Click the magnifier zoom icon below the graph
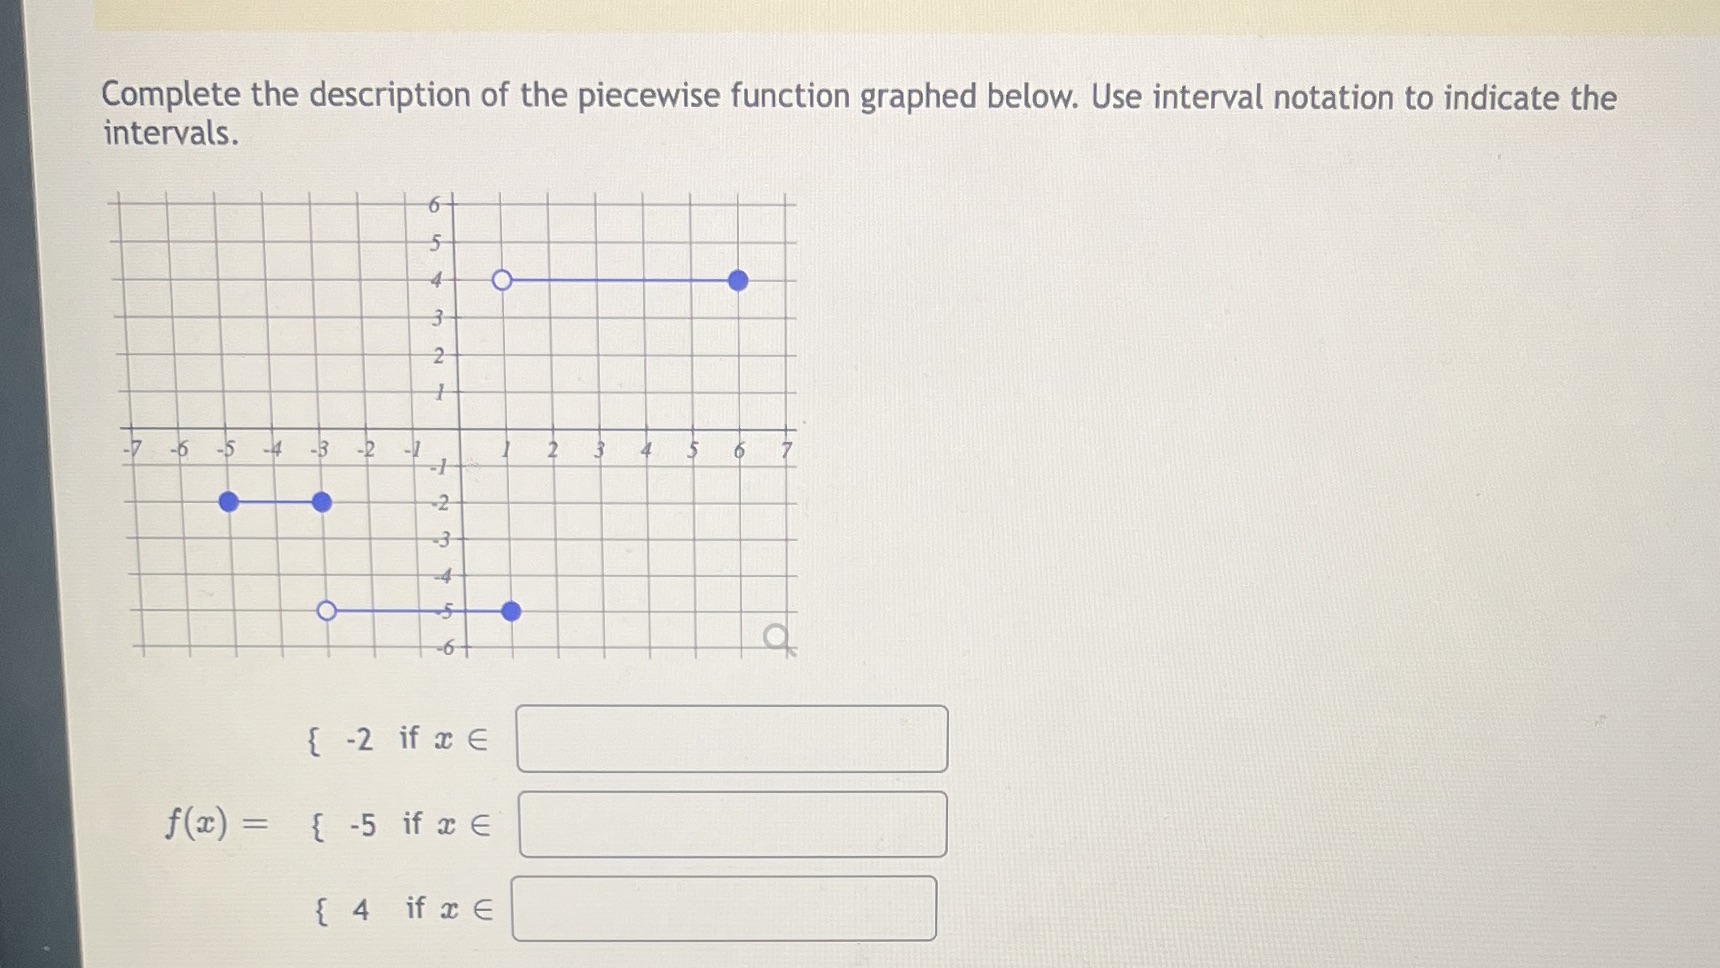The height and width of the screenshot is (968, 1720). click(x=775, y=637)
